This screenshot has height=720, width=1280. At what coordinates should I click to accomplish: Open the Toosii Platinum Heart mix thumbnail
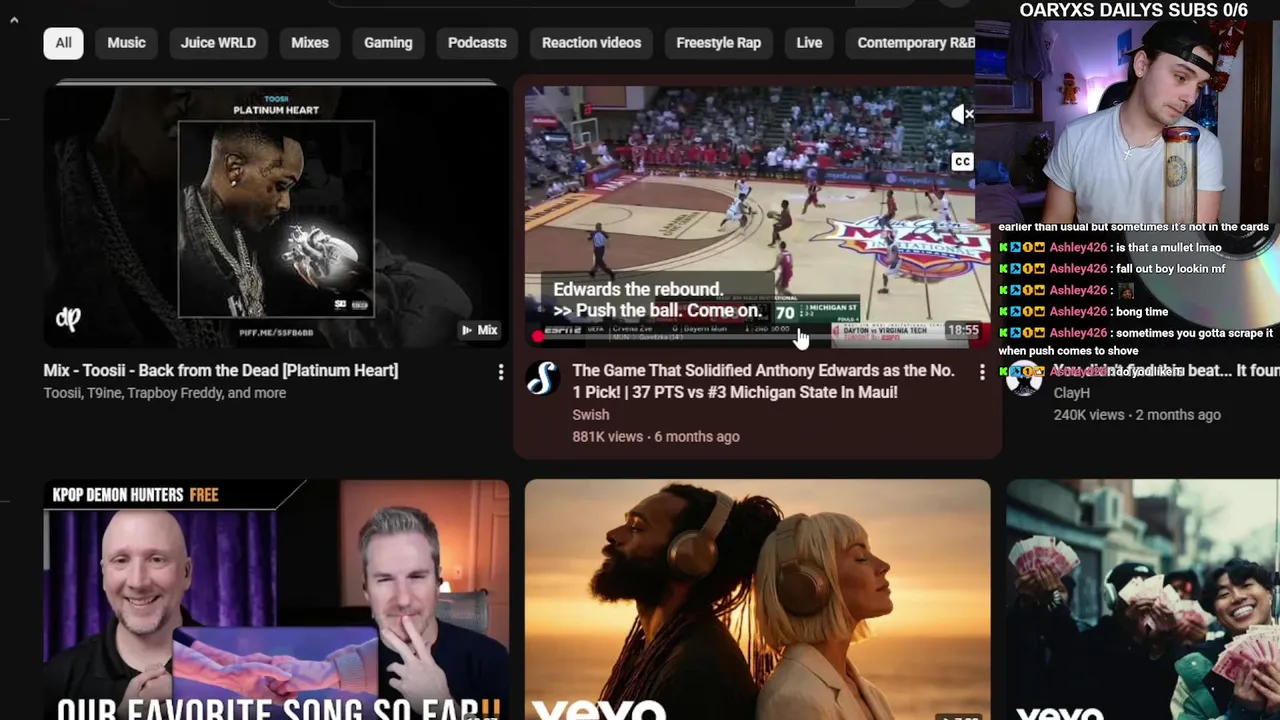[276, 216]
